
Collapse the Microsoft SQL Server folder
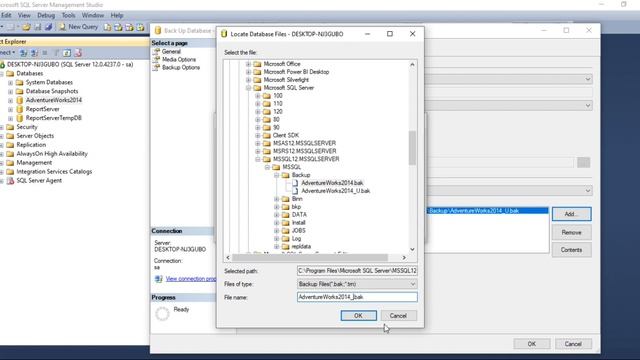(248, 88)
